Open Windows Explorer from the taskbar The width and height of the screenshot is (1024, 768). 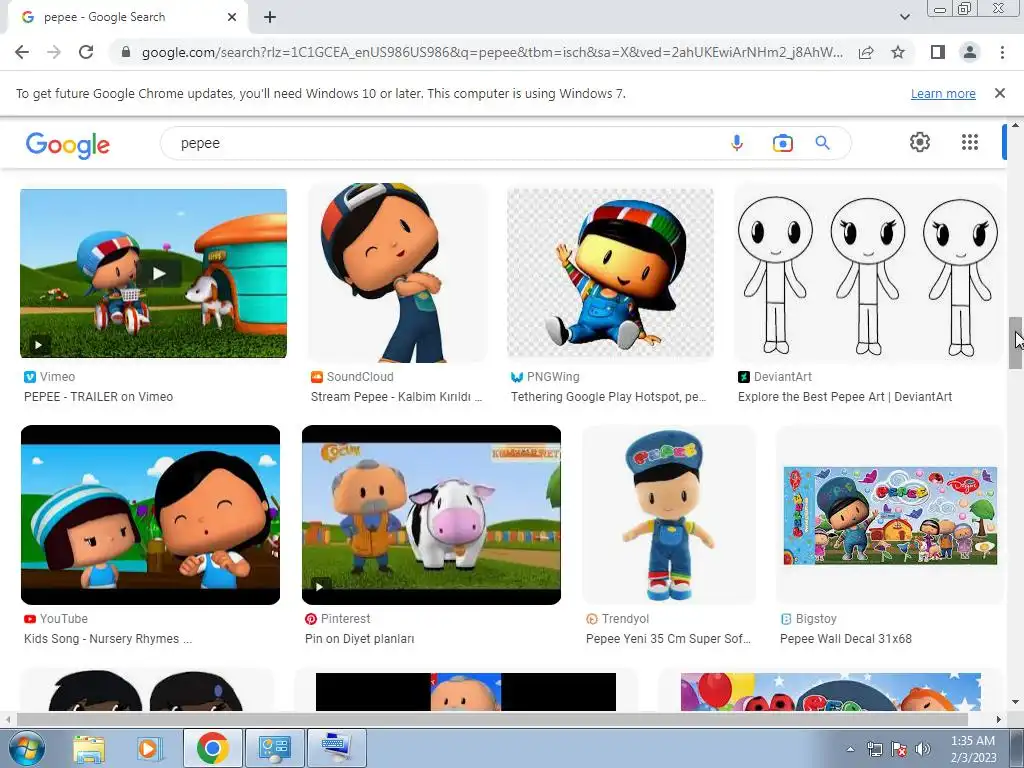coord(89,748)
